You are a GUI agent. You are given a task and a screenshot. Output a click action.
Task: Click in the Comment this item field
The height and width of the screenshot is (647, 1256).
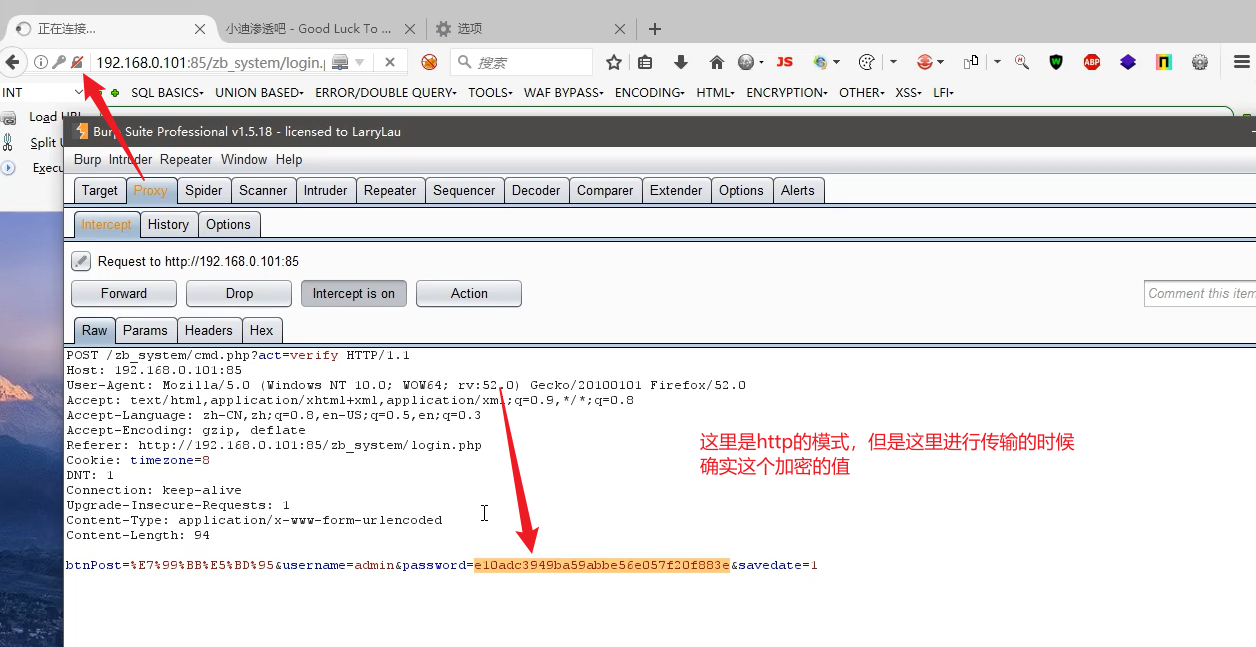click(x=1200, y=293)
